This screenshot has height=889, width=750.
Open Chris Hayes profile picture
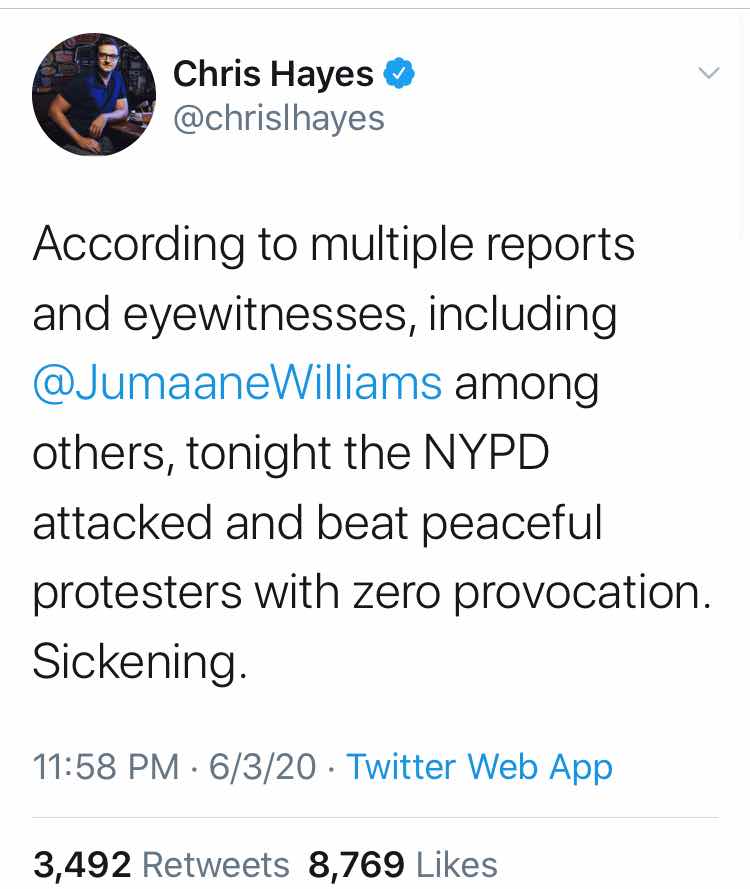94,94
